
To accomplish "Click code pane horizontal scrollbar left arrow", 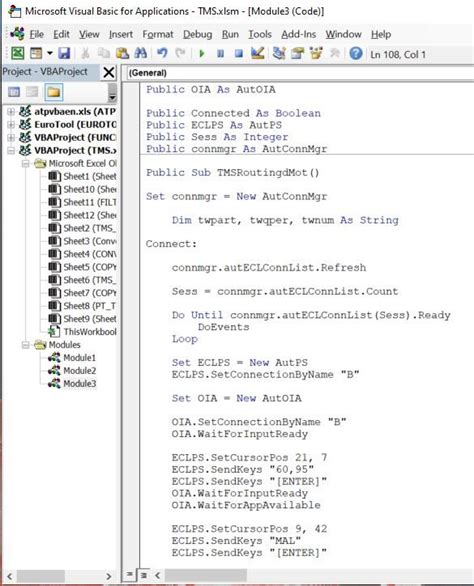I will click(x=158, y=575).
